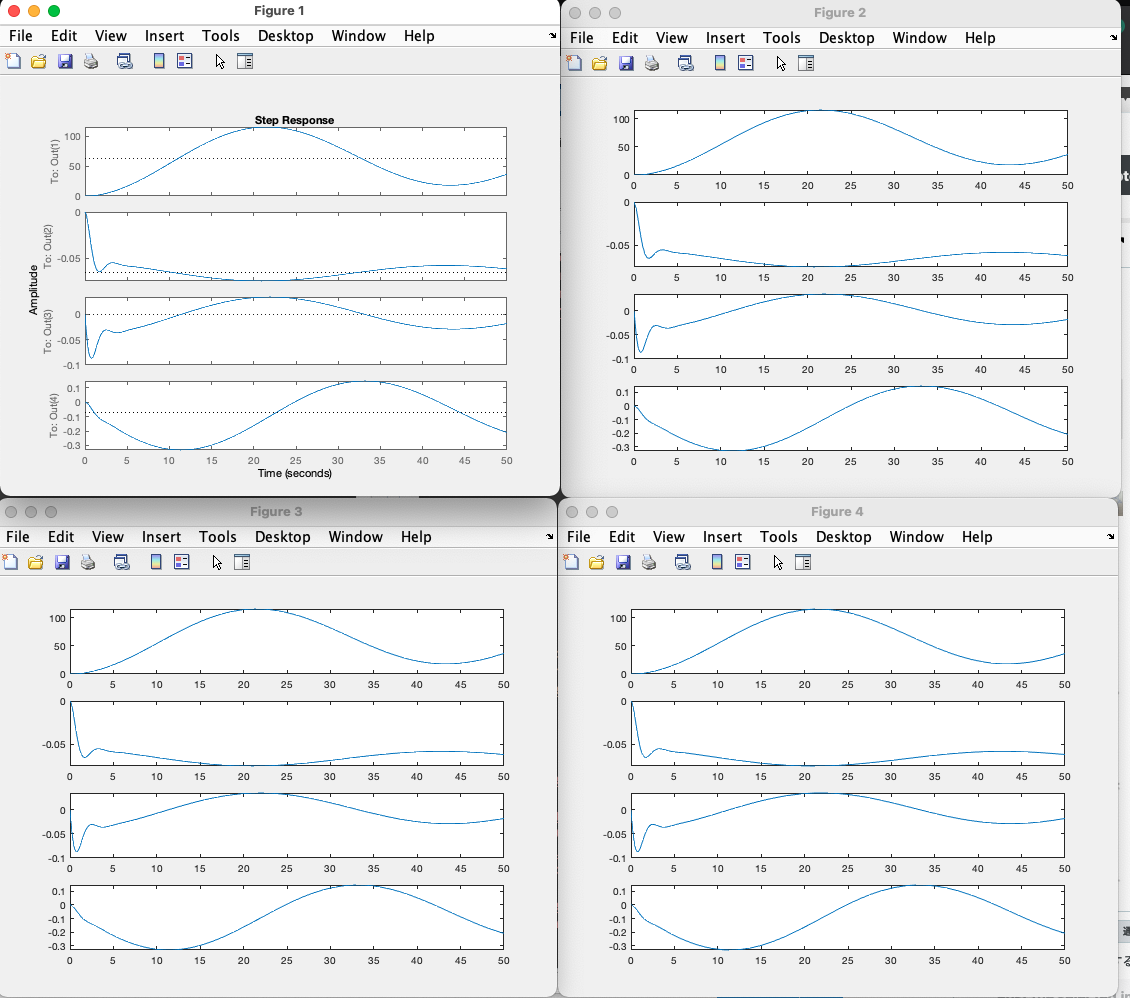Click Save icon in Figure 1 toolbar
This screenshot has width=1130, height=998.
click(x=66, y=61)
